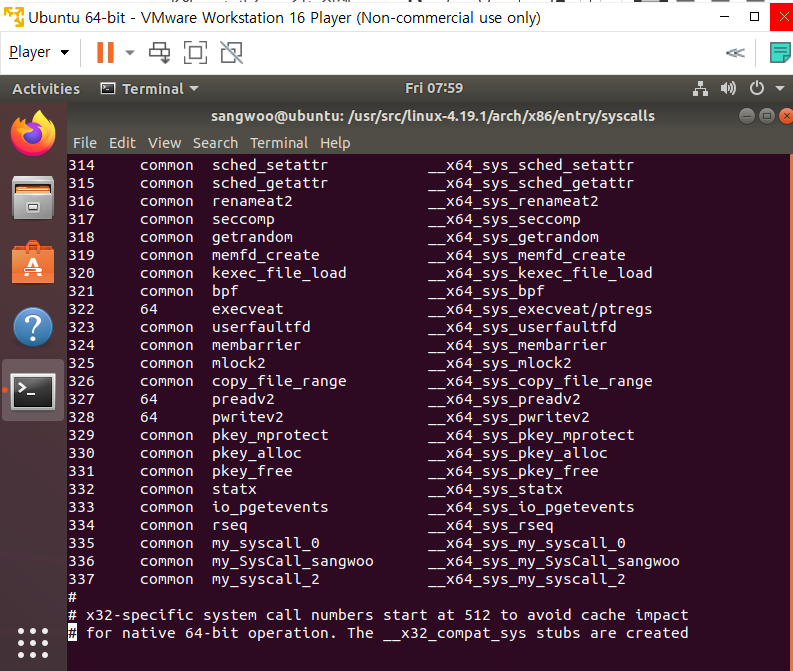Open the Terminal menu in menu bar
This screenshot has width=793, height=671.
pos(279,143)
